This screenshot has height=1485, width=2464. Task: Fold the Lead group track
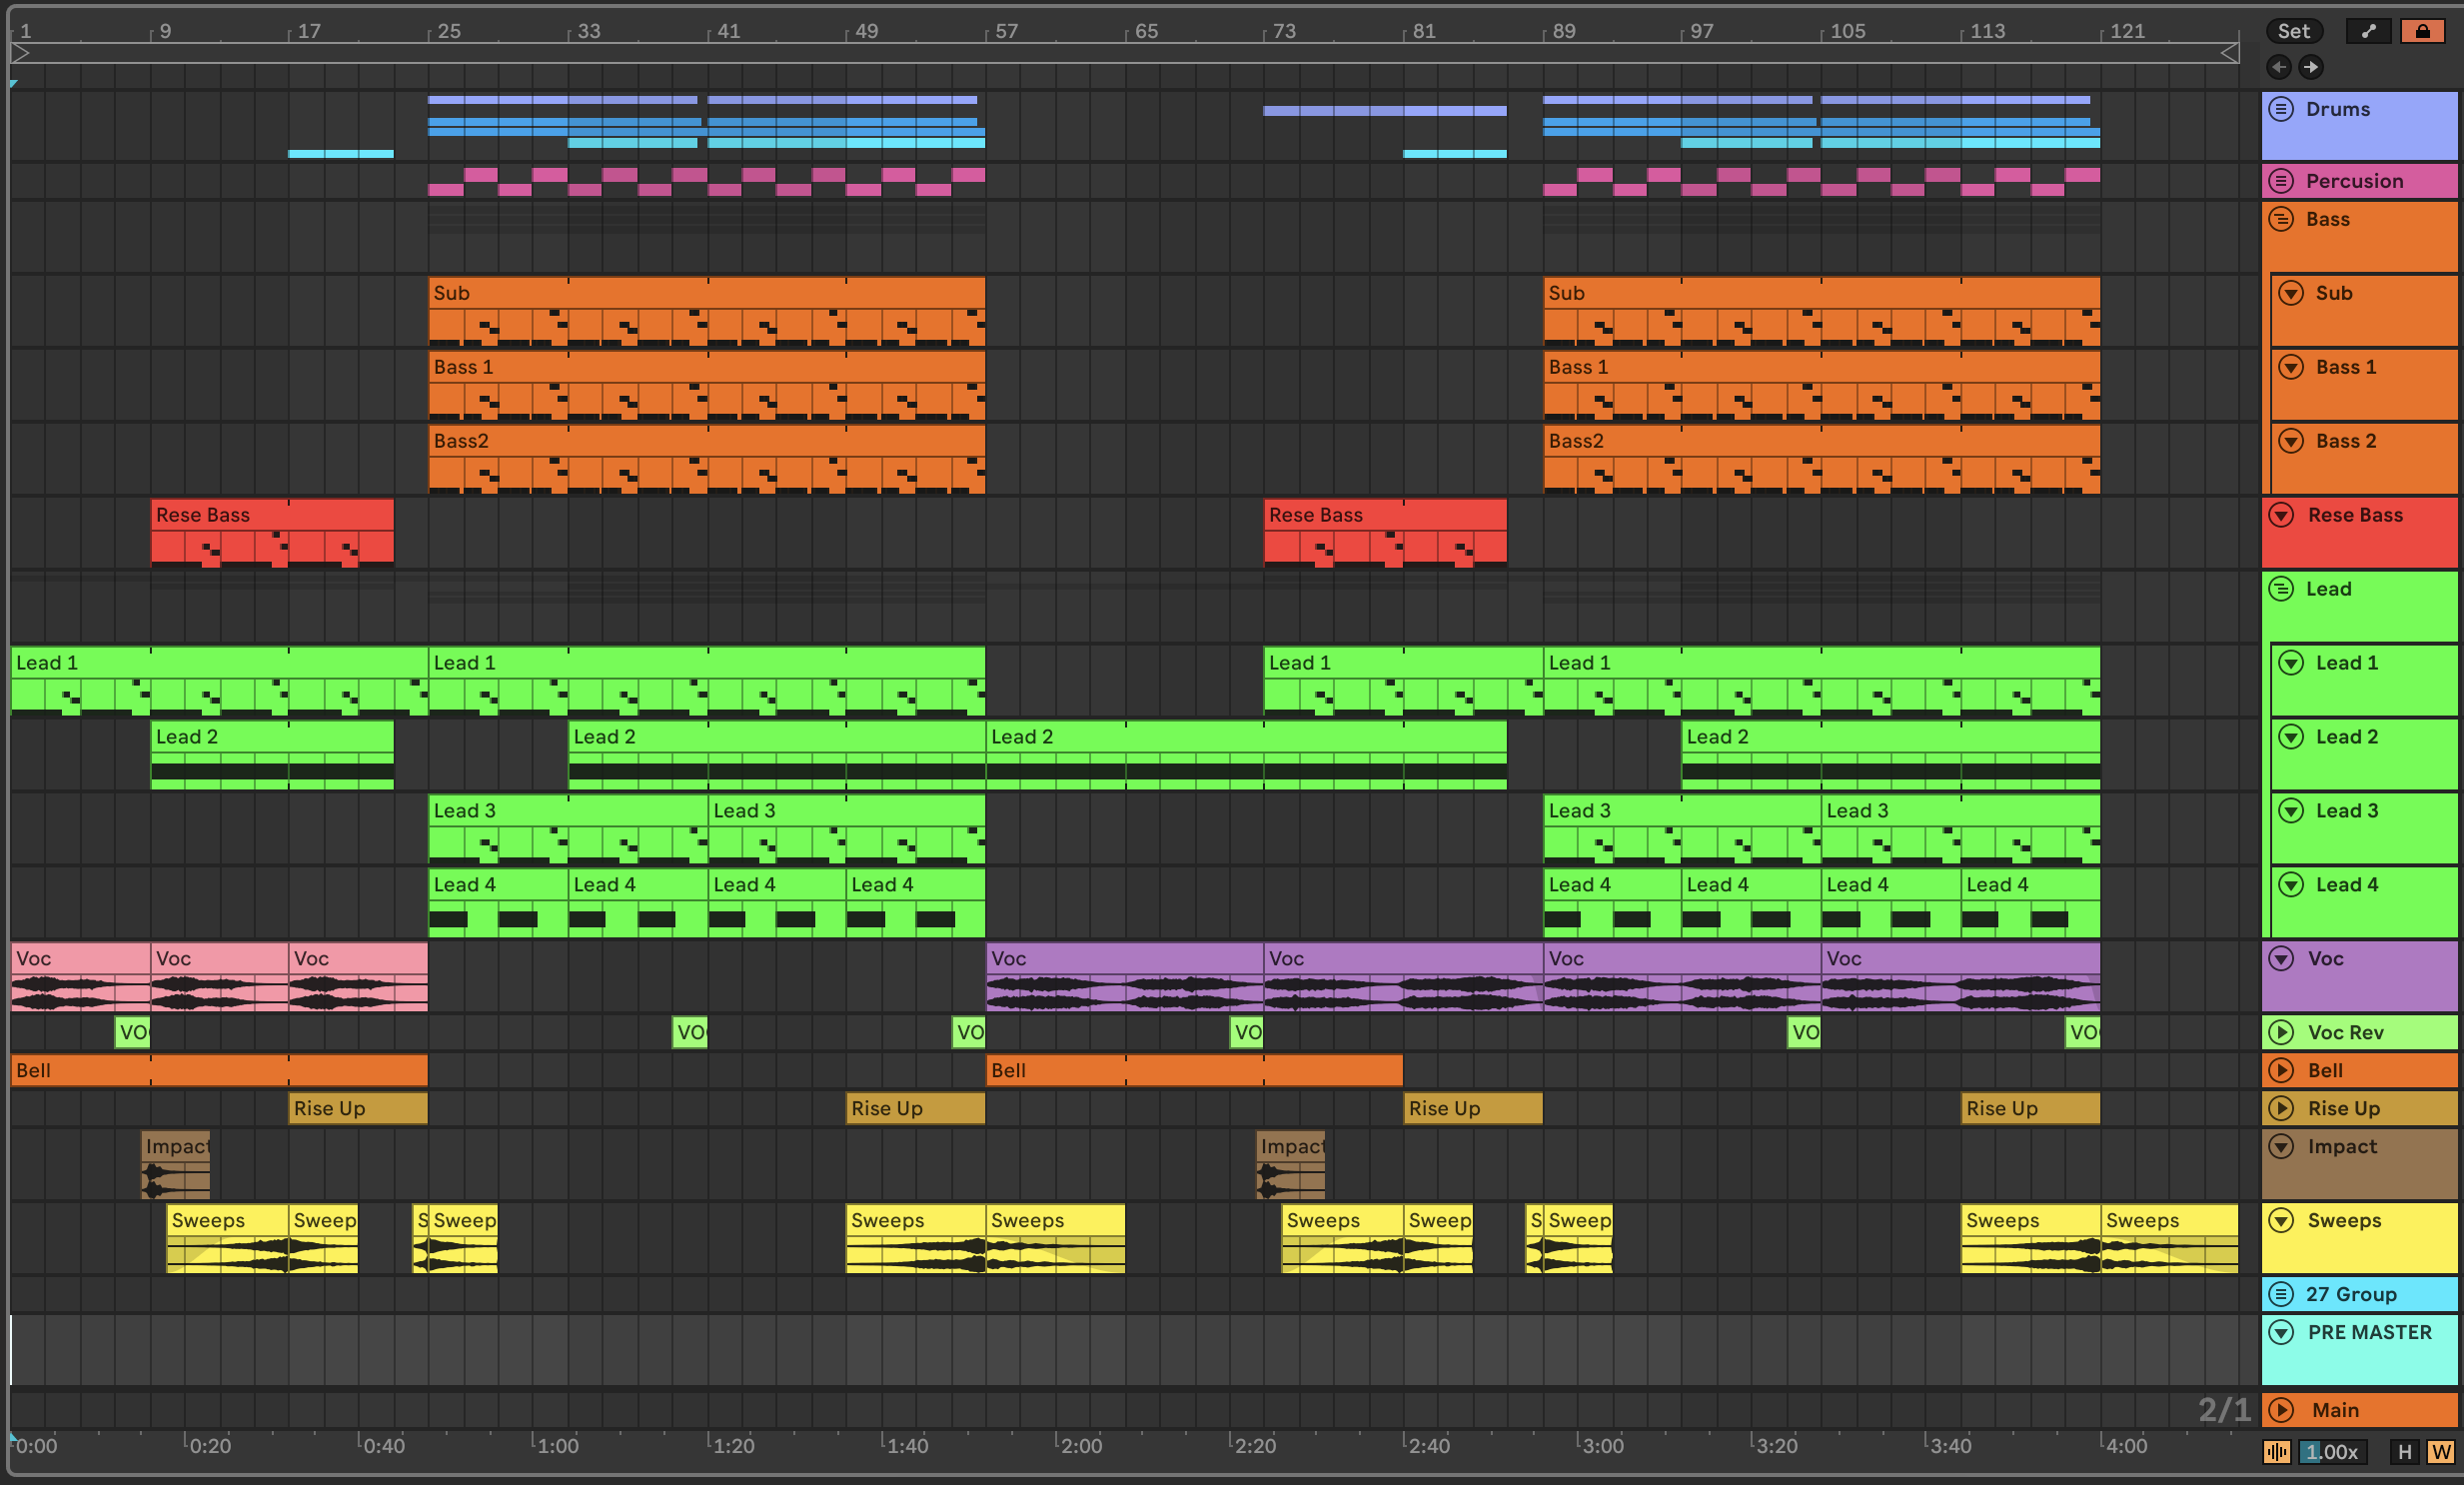[x=2281, y=589]
